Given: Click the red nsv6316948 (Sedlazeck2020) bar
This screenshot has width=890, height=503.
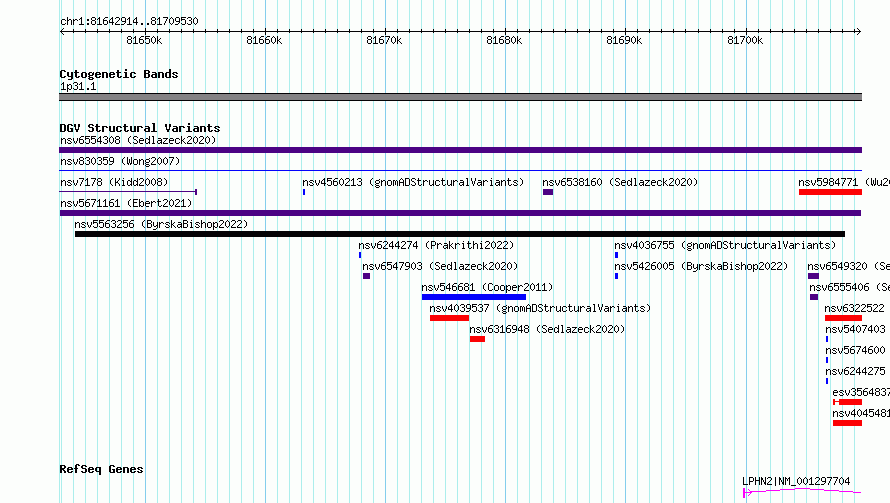Looking at the screenshot, I should (x=477, y=339).
